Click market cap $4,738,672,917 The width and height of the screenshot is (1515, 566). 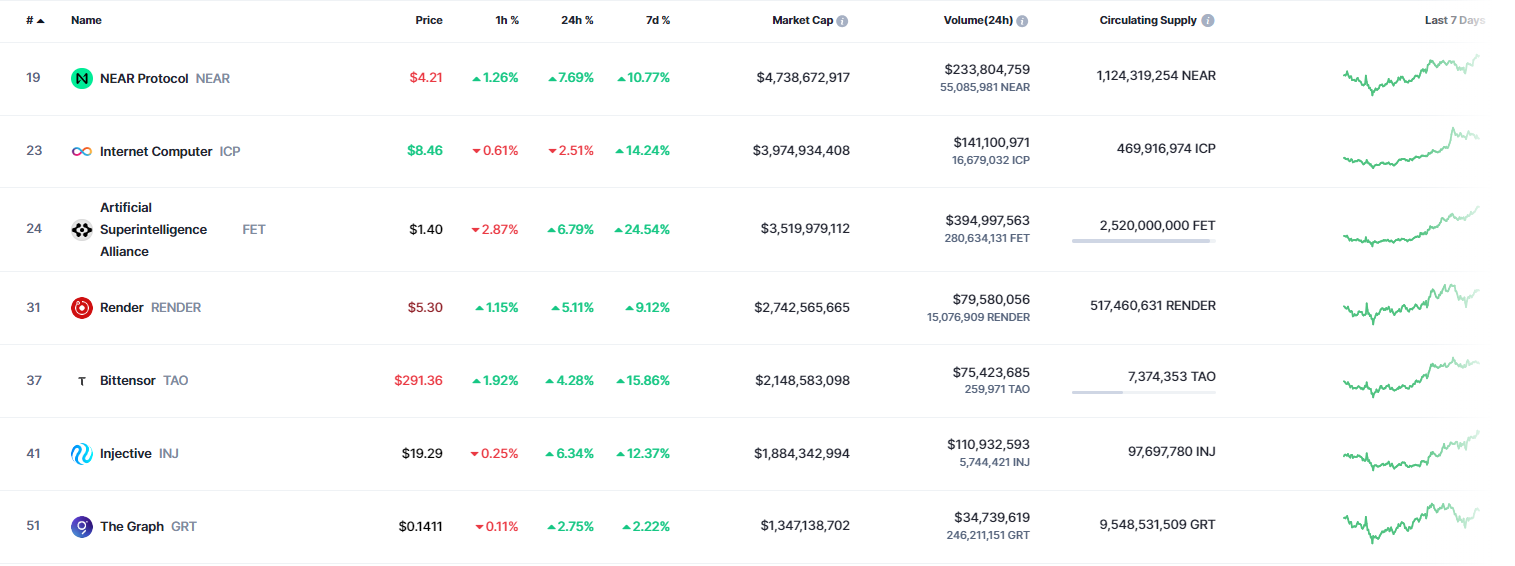point(803,77)
